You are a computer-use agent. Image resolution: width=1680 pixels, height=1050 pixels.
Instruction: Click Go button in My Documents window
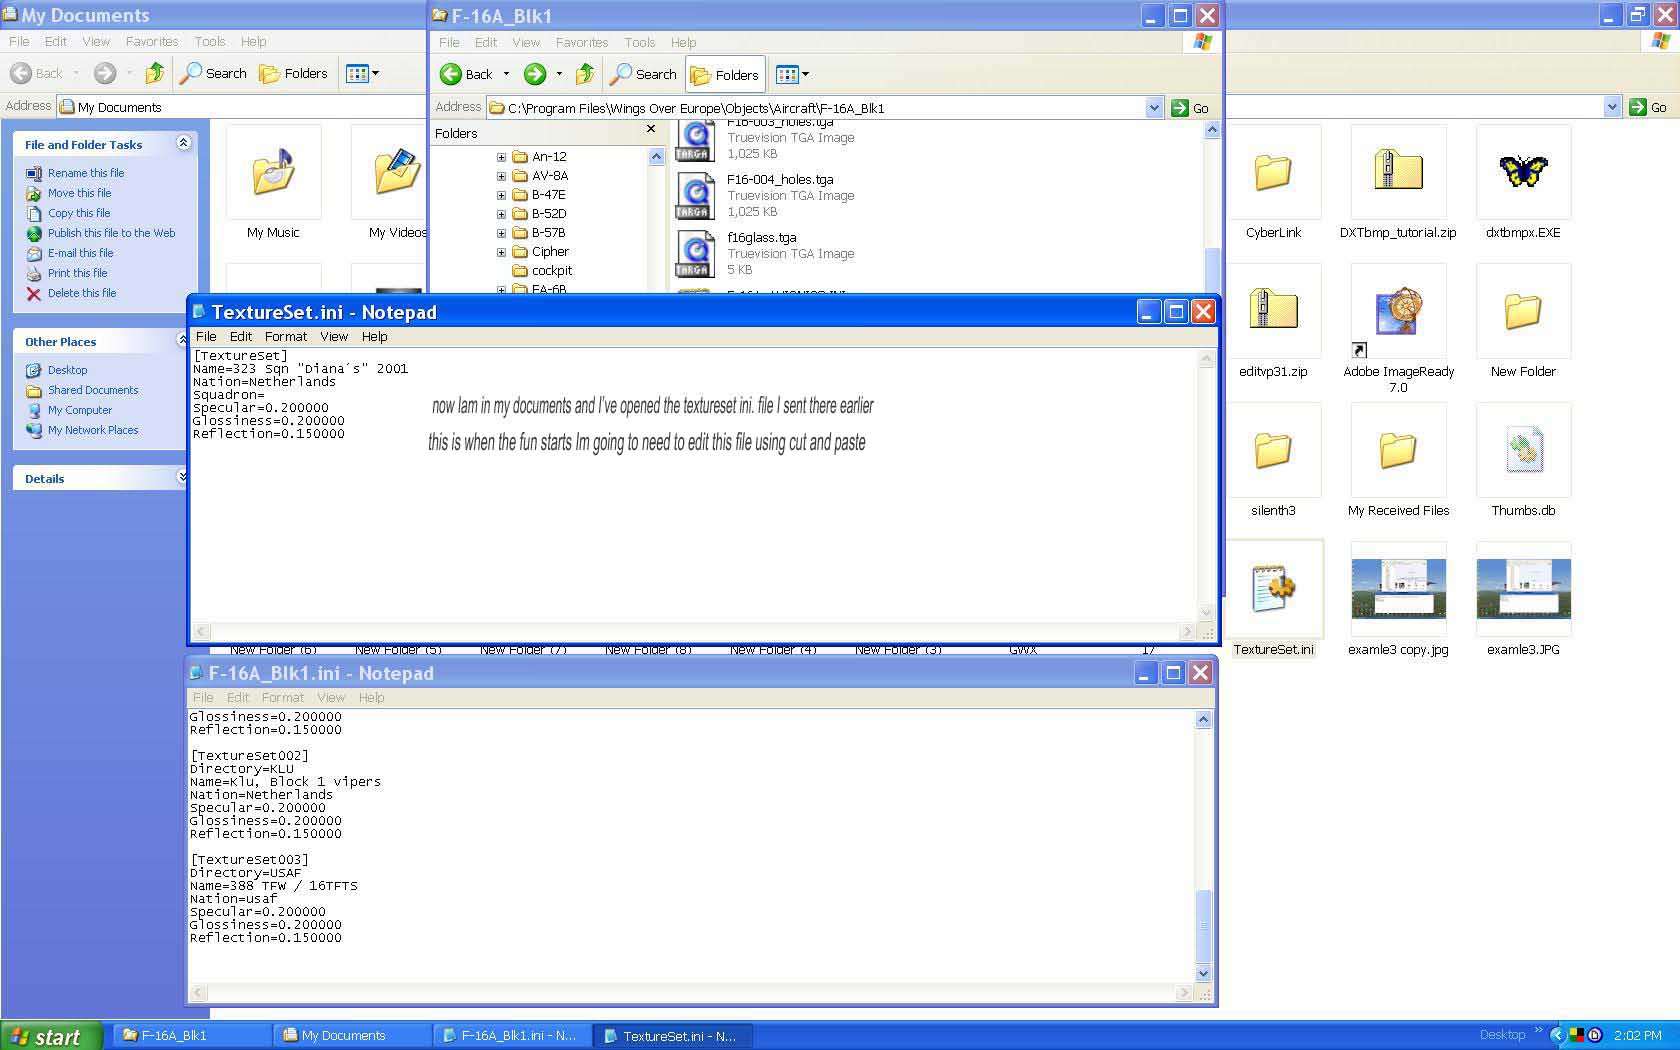(x=1648, y=107)
